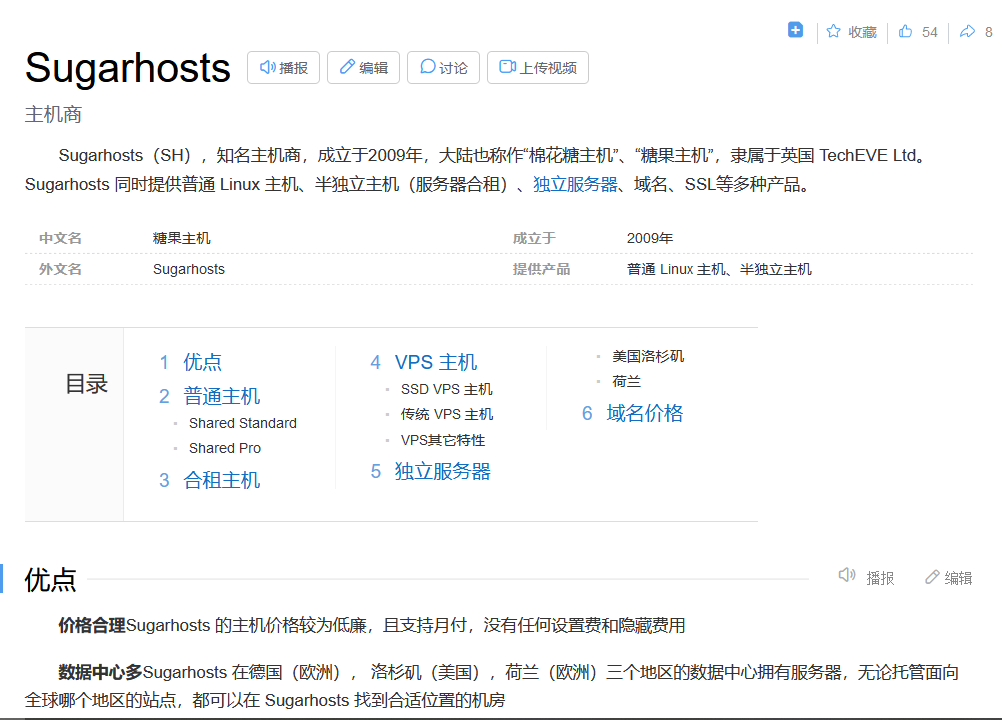Click the 2009年 founding year value
Viewport: 1002px width, 720px height.
(650, 238)
